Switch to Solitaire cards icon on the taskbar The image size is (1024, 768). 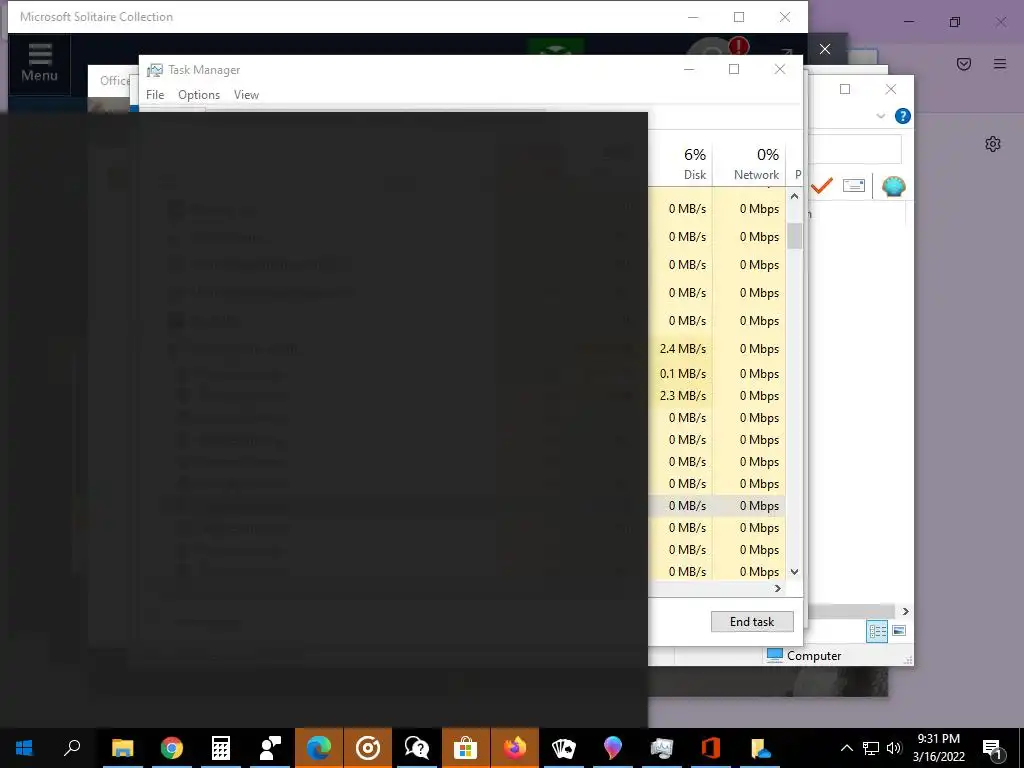pyautogui.click(x=564, y=748)
